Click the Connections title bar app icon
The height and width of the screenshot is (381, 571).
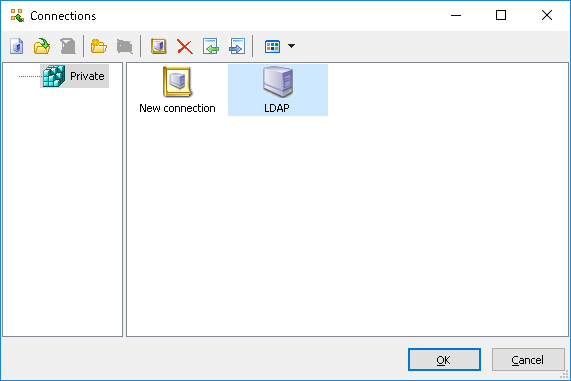(x=17, y=16)
